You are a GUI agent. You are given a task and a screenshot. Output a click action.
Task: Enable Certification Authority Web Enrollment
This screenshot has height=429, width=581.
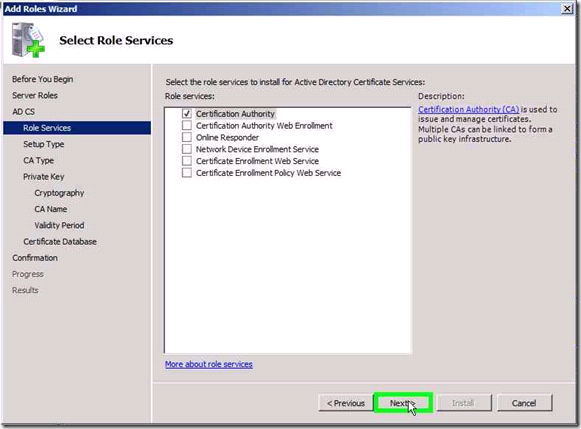coord(187,126)
